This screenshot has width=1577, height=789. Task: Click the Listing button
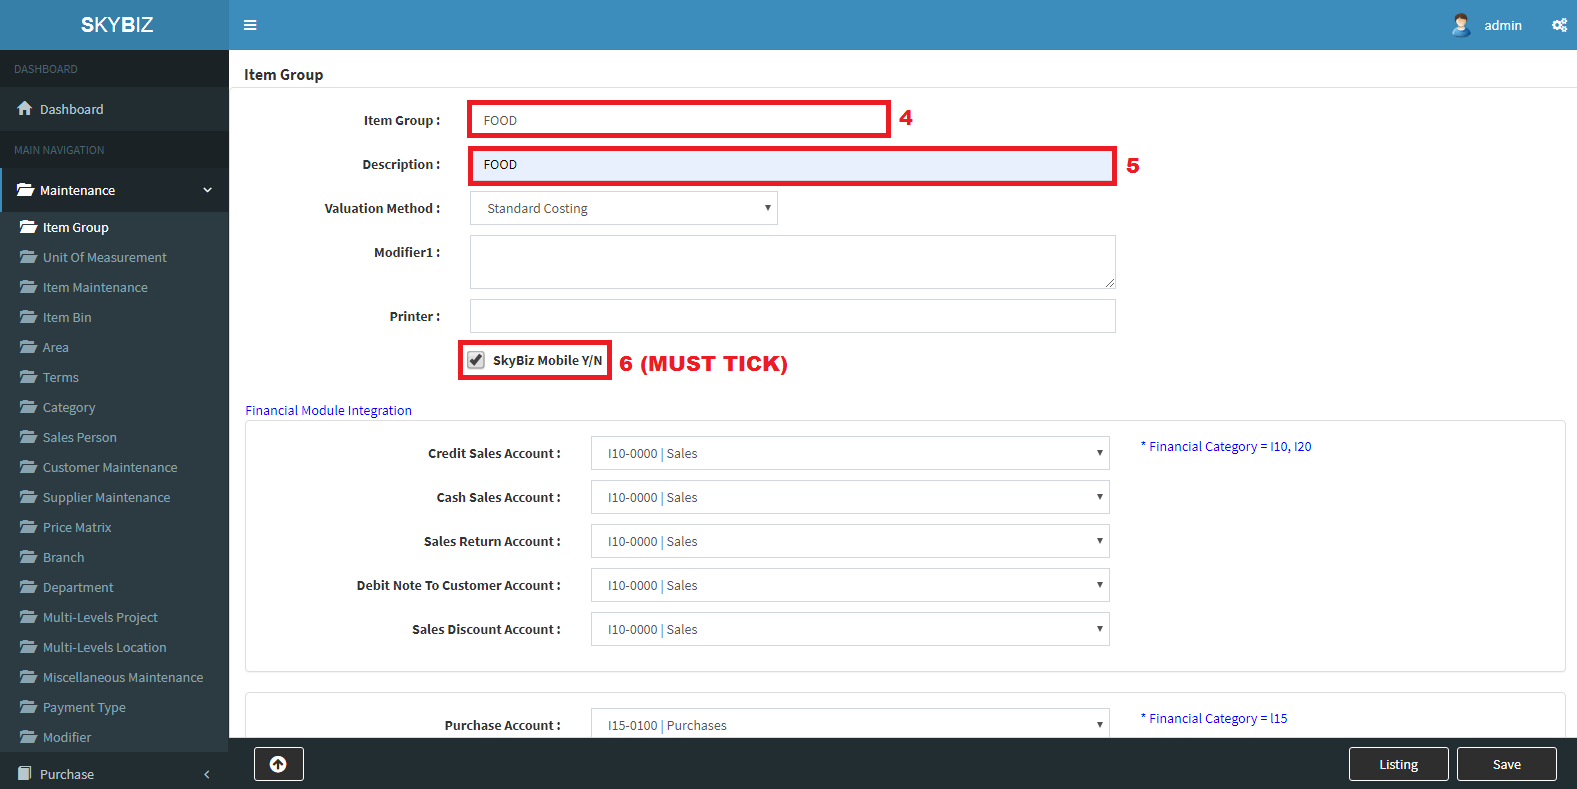(1398, 764)
